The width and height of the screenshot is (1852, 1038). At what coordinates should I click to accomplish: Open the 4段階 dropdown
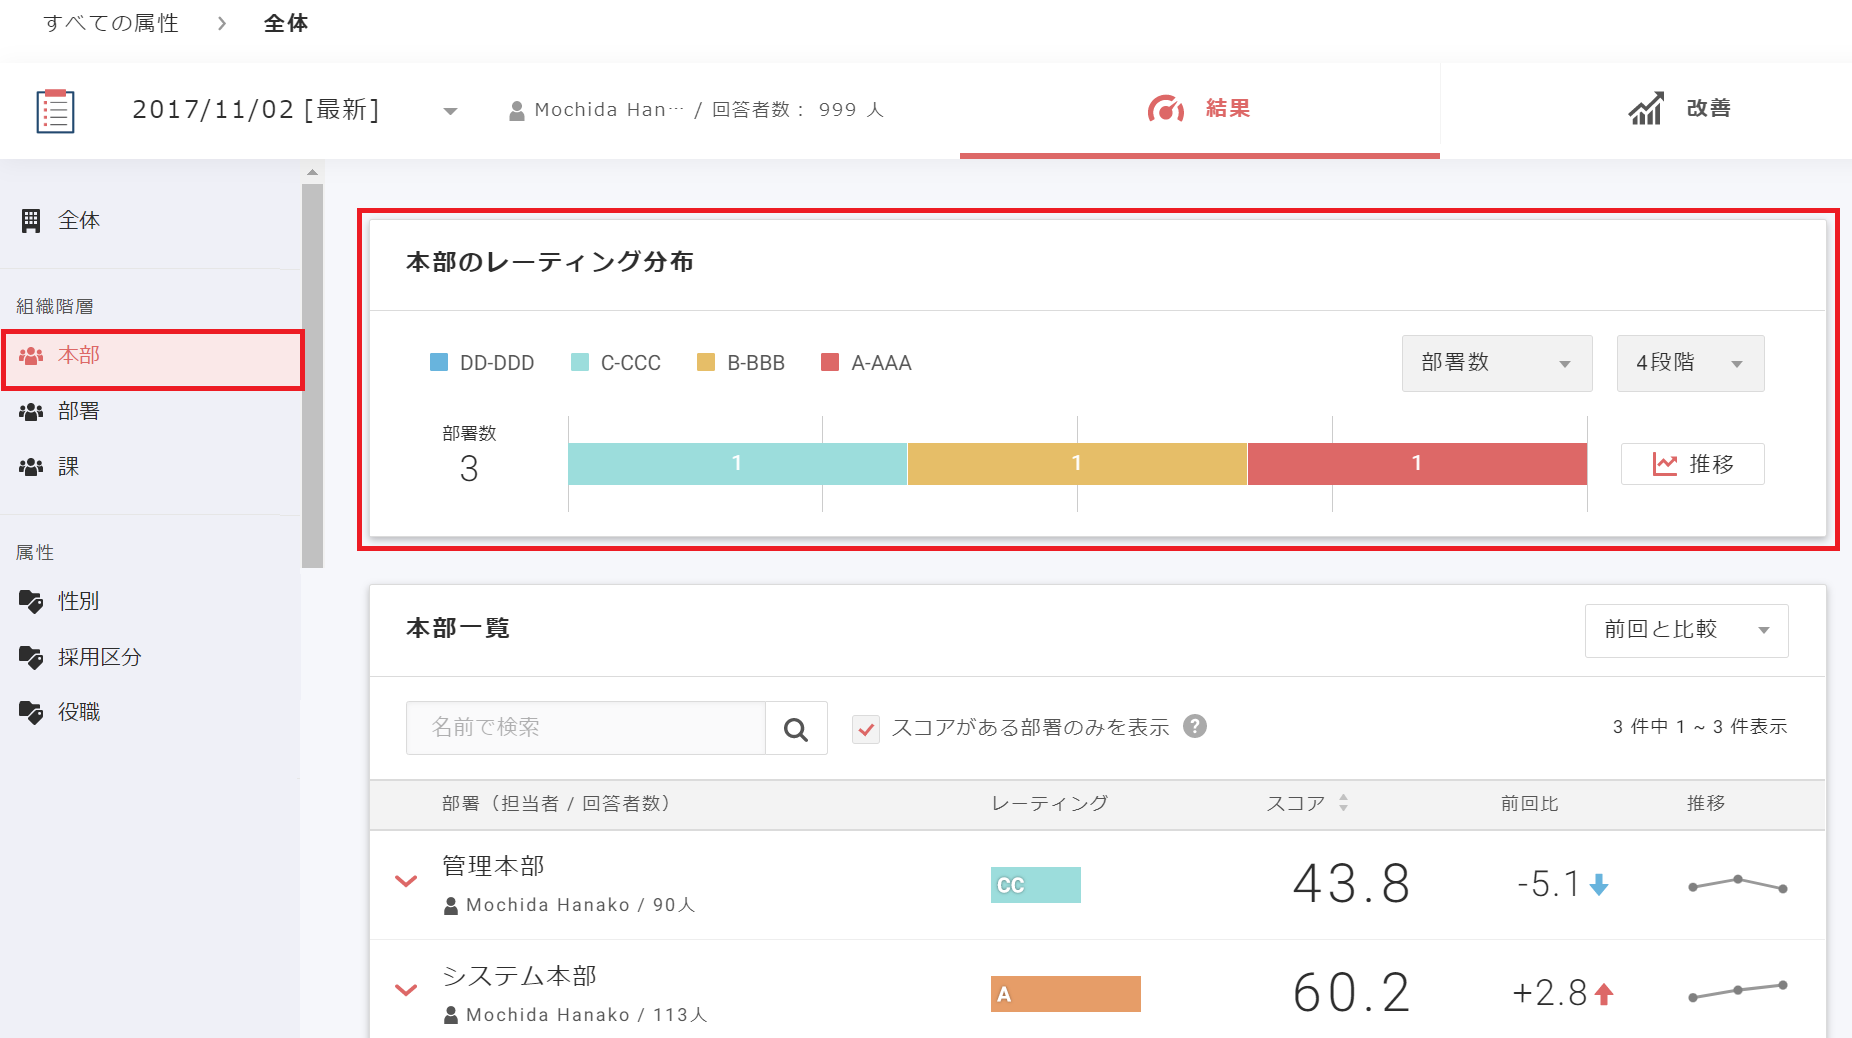[x=1689, y=363]
